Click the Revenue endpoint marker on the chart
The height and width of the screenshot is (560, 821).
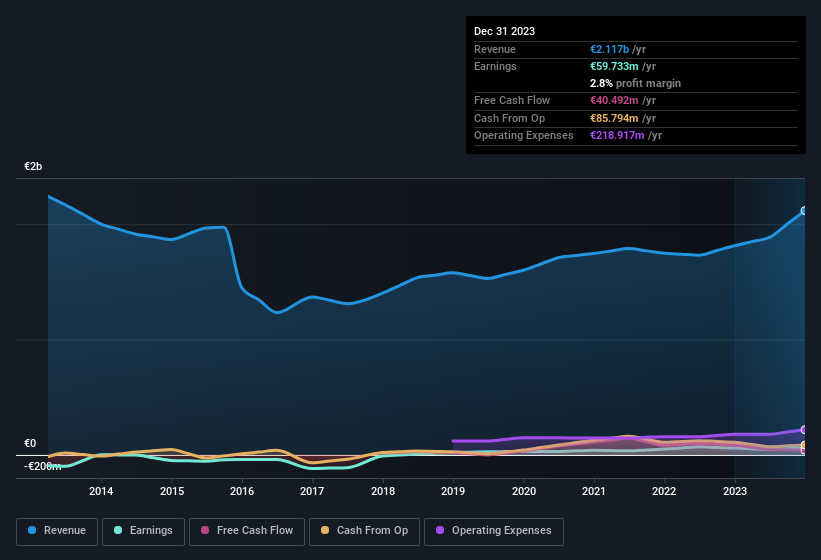tap(804, 211)
